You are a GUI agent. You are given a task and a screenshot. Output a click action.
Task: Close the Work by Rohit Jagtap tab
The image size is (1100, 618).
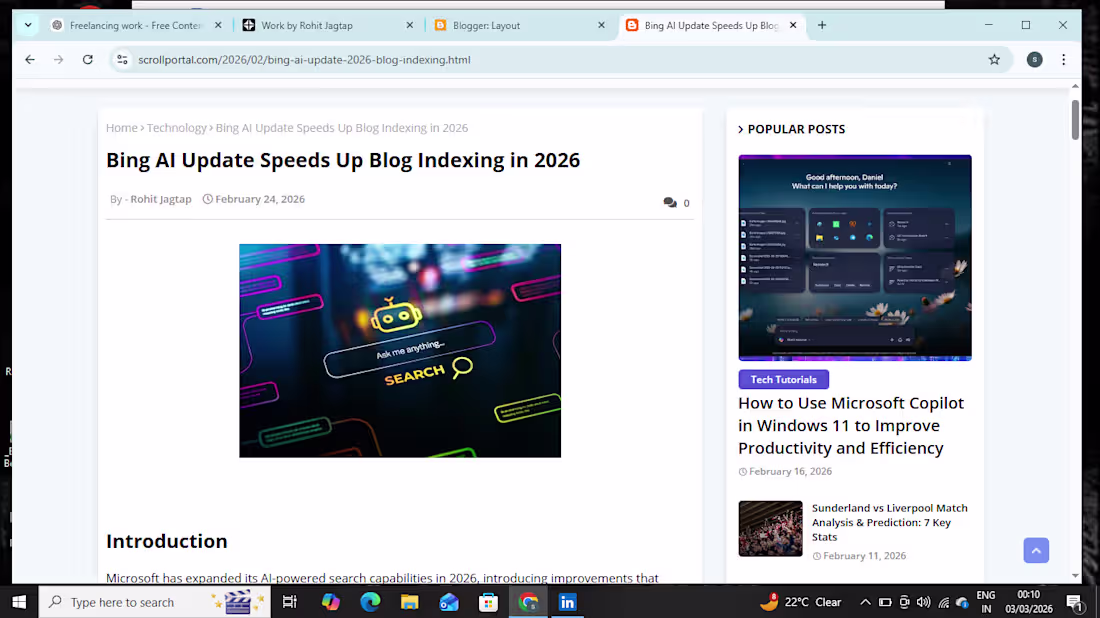pyautogui.click(x=410, y=25)
